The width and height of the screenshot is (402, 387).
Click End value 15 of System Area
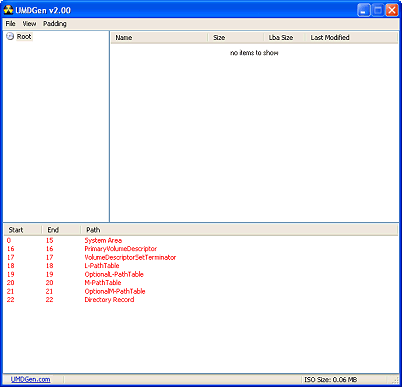click(x=50, y=240)
